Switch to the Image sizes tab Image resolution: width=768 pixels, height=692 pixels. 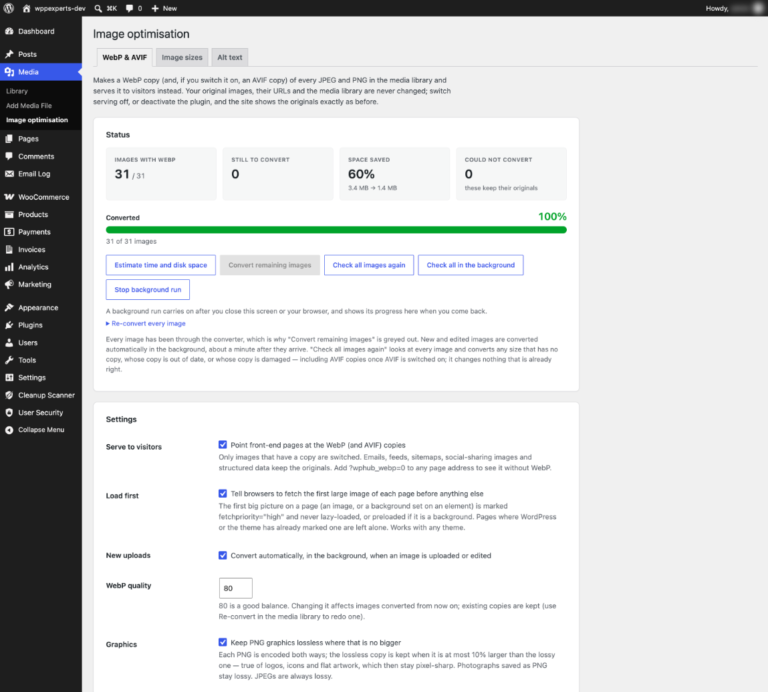coord(182,57)
